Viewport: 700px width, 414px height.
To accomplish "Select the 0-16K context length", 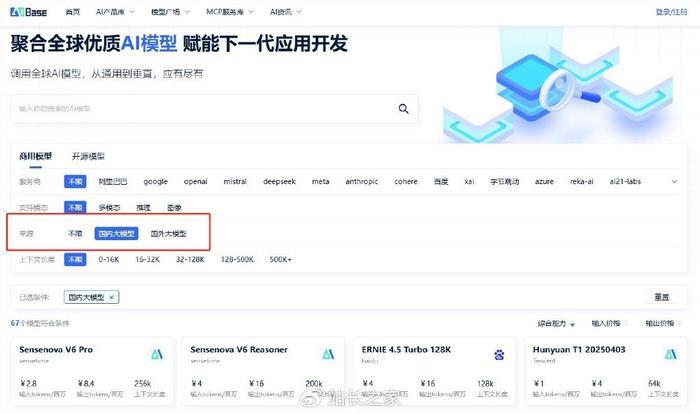I will [x=109, y=259].
